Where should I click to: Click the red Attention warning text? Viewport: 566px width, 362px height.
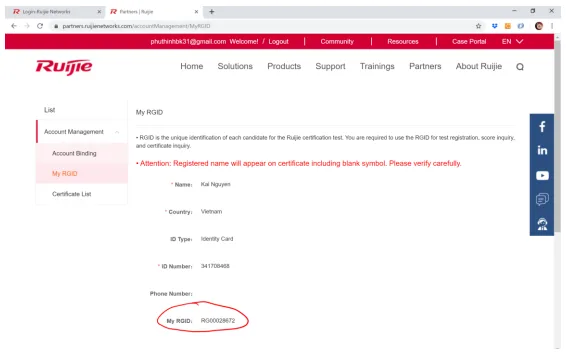tap(299, 163)
